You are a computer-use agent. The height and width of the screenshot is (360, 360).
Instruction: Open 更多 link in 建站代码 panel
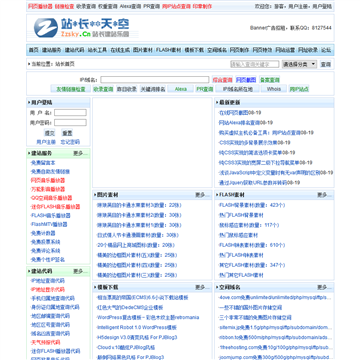81,271
